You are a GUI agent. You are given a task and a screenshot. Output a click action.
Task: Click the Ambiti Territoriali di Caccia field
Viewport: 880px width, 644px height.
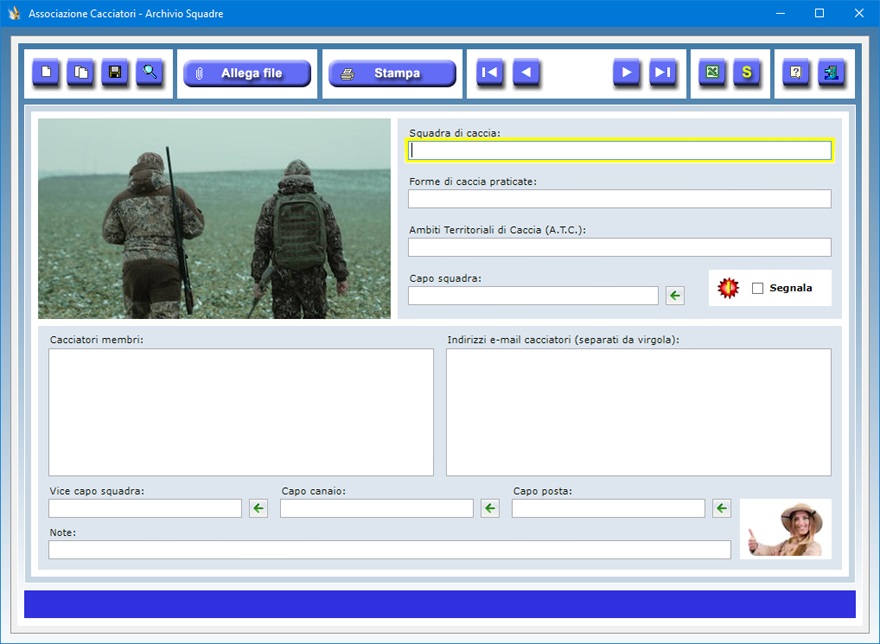[x=620, y=247]
